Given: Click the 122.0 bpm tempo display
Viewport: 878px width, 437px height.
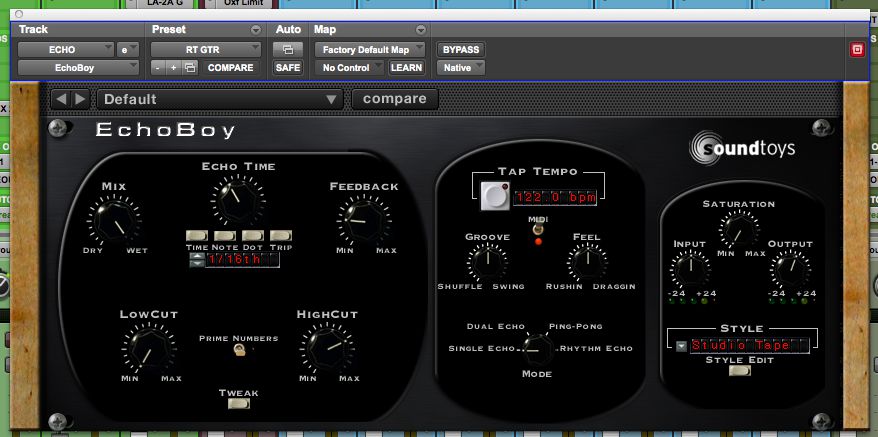Looking at the screenshot, I should pos(555,198).
